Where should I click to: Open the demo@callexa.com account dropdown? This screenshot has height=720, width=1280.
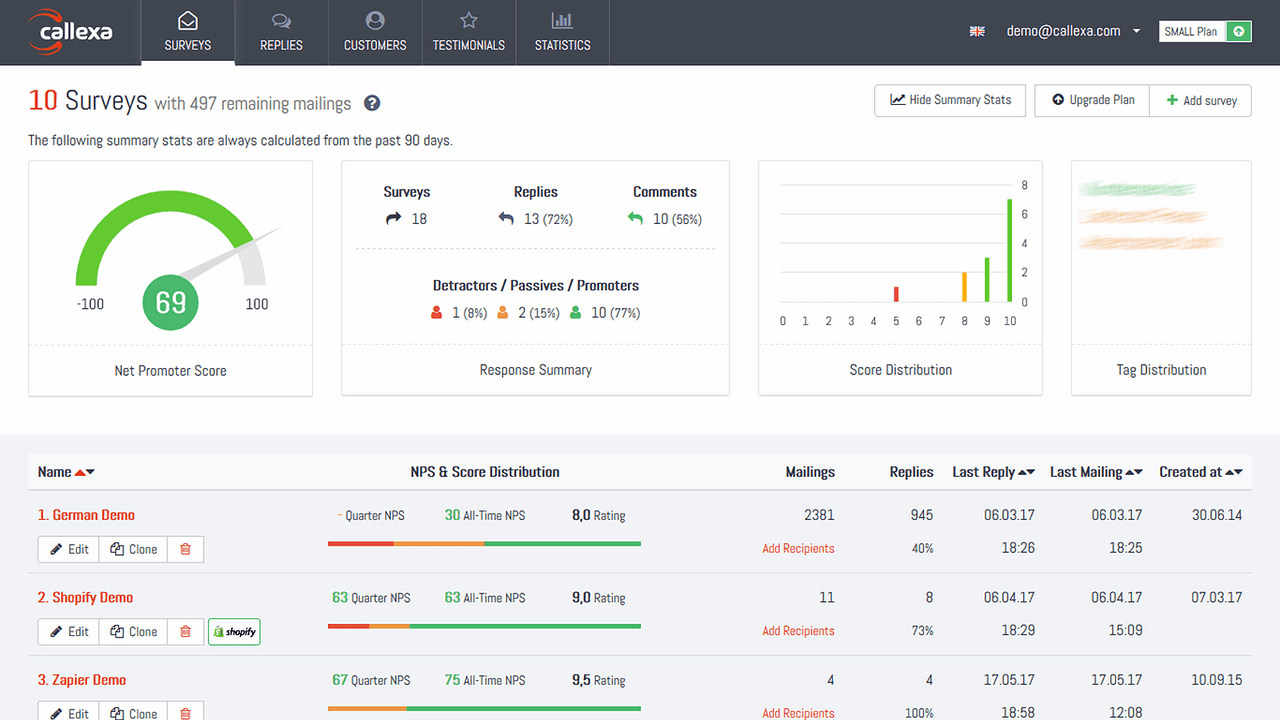click(1073, 31)
